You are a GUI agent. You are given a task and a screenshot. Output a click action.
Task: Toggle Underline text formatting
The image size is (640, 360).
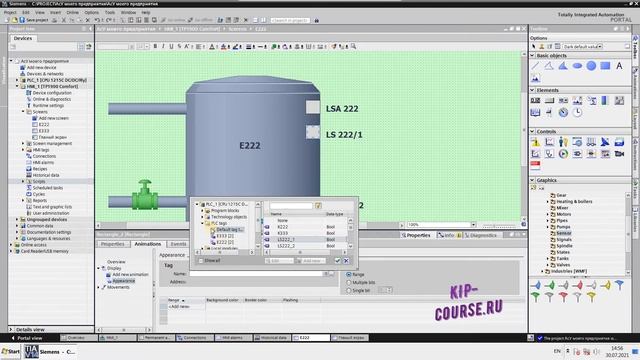pyautogui.click(x=171, y=47)
